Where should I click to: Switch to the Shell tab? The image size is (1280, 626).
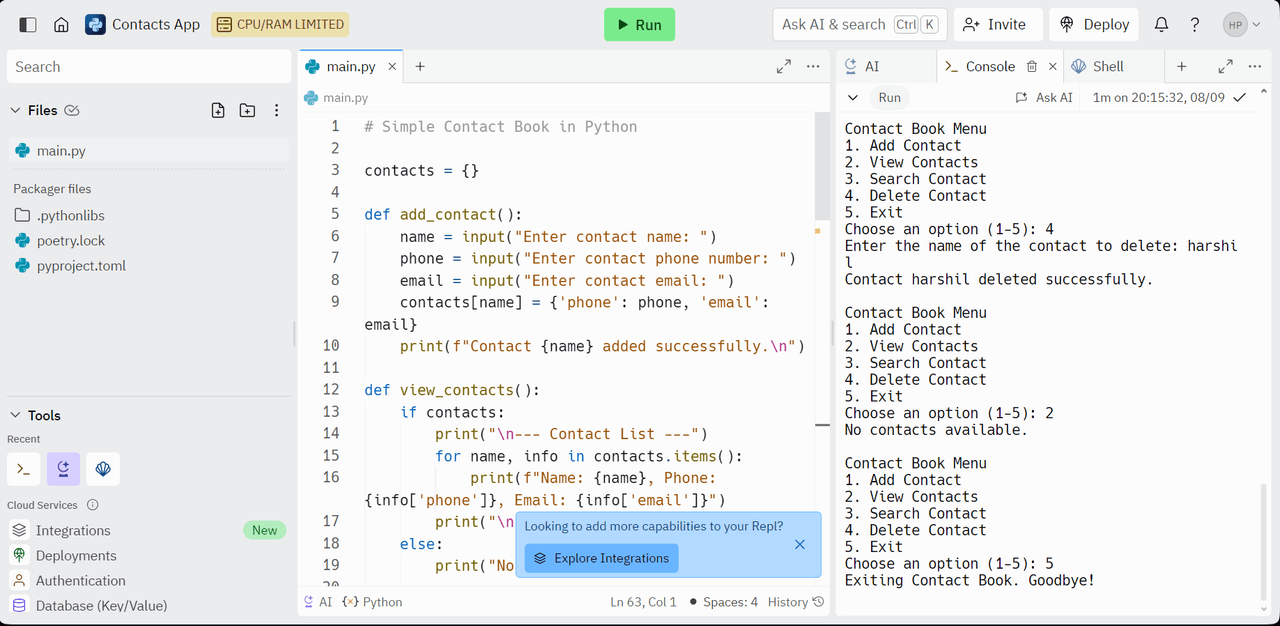(x=1098, y=66)
